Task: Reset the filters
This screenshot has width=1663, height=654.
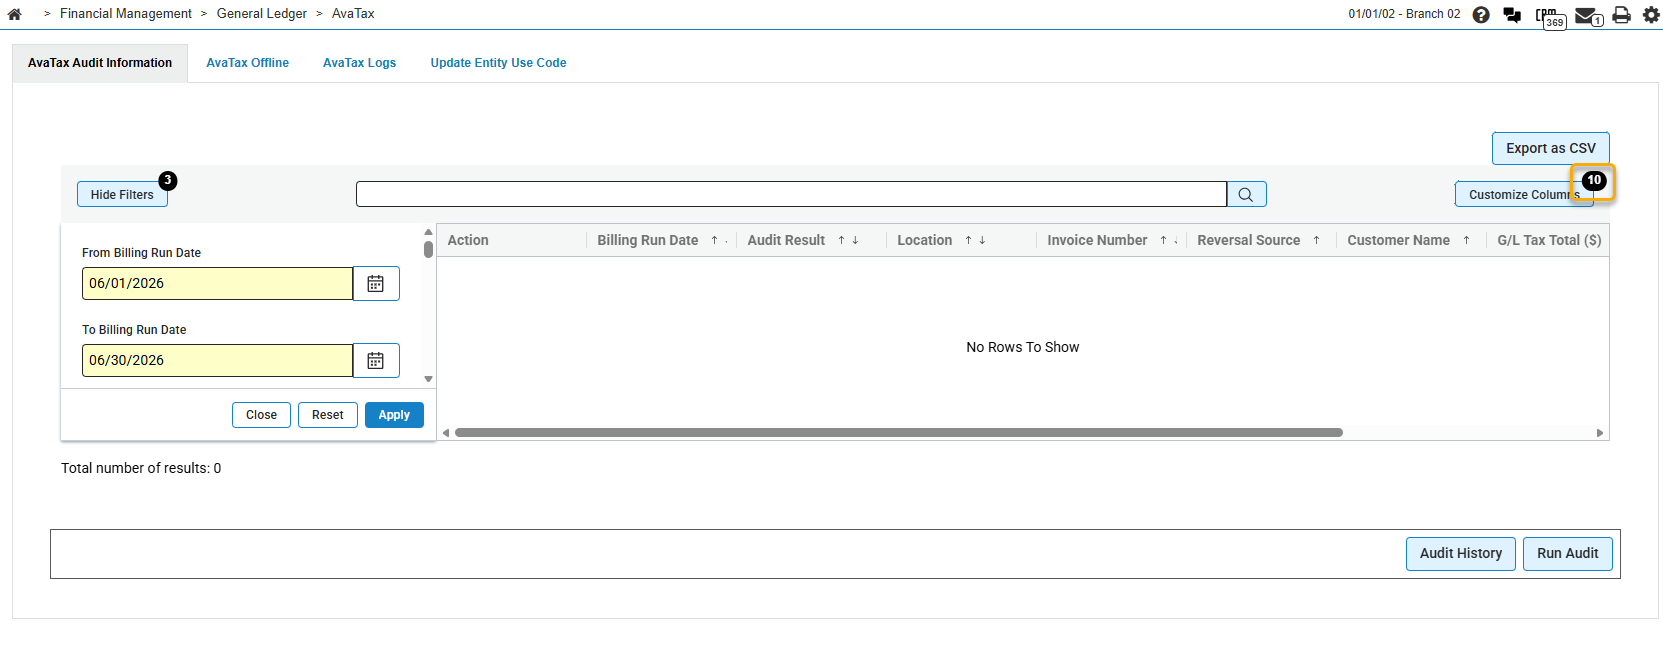Action: (327, 415)
